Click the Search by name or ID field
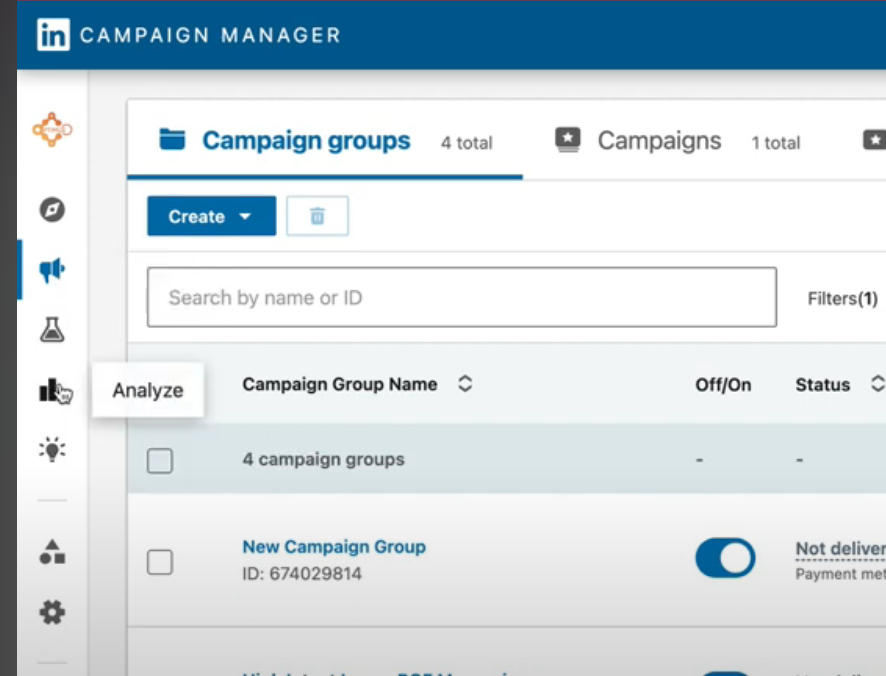Image resolution: width=886 pixels, height=676 pixels. [x=462, y=297]
